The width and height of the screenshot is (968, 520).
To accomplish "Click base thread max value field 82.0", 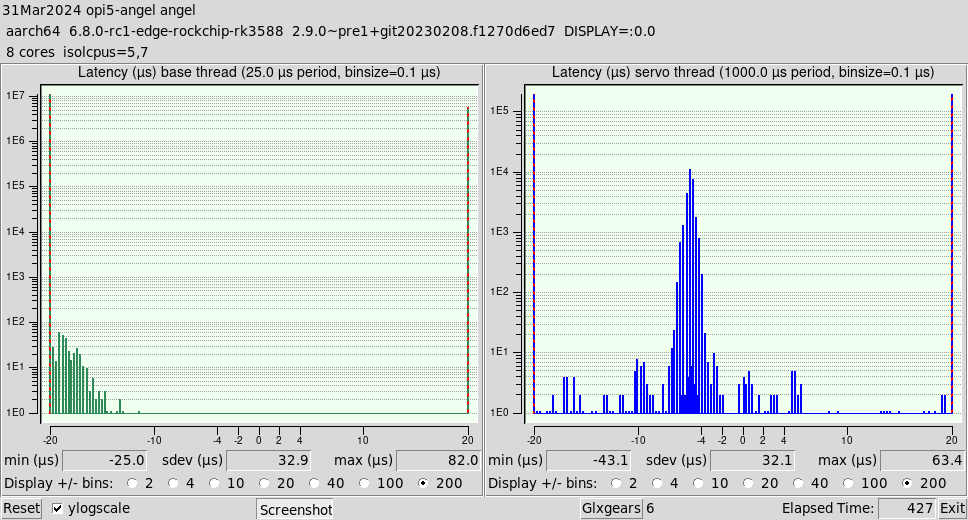I will [x=438, y=461].
